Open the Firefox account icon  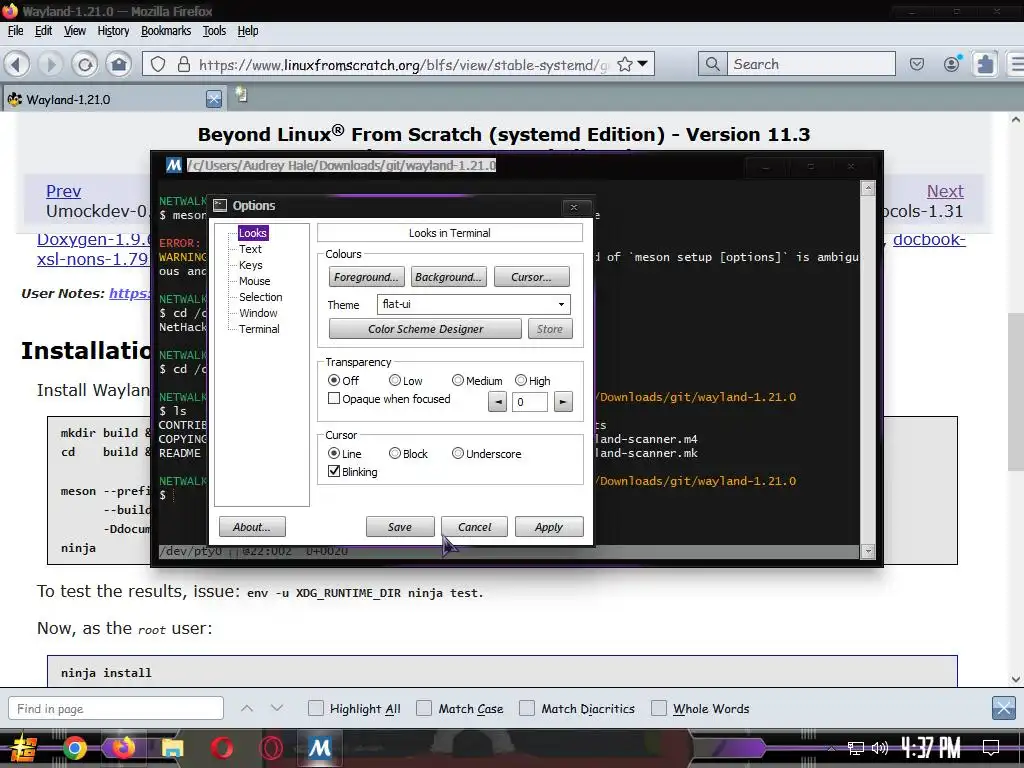(952, 64)
